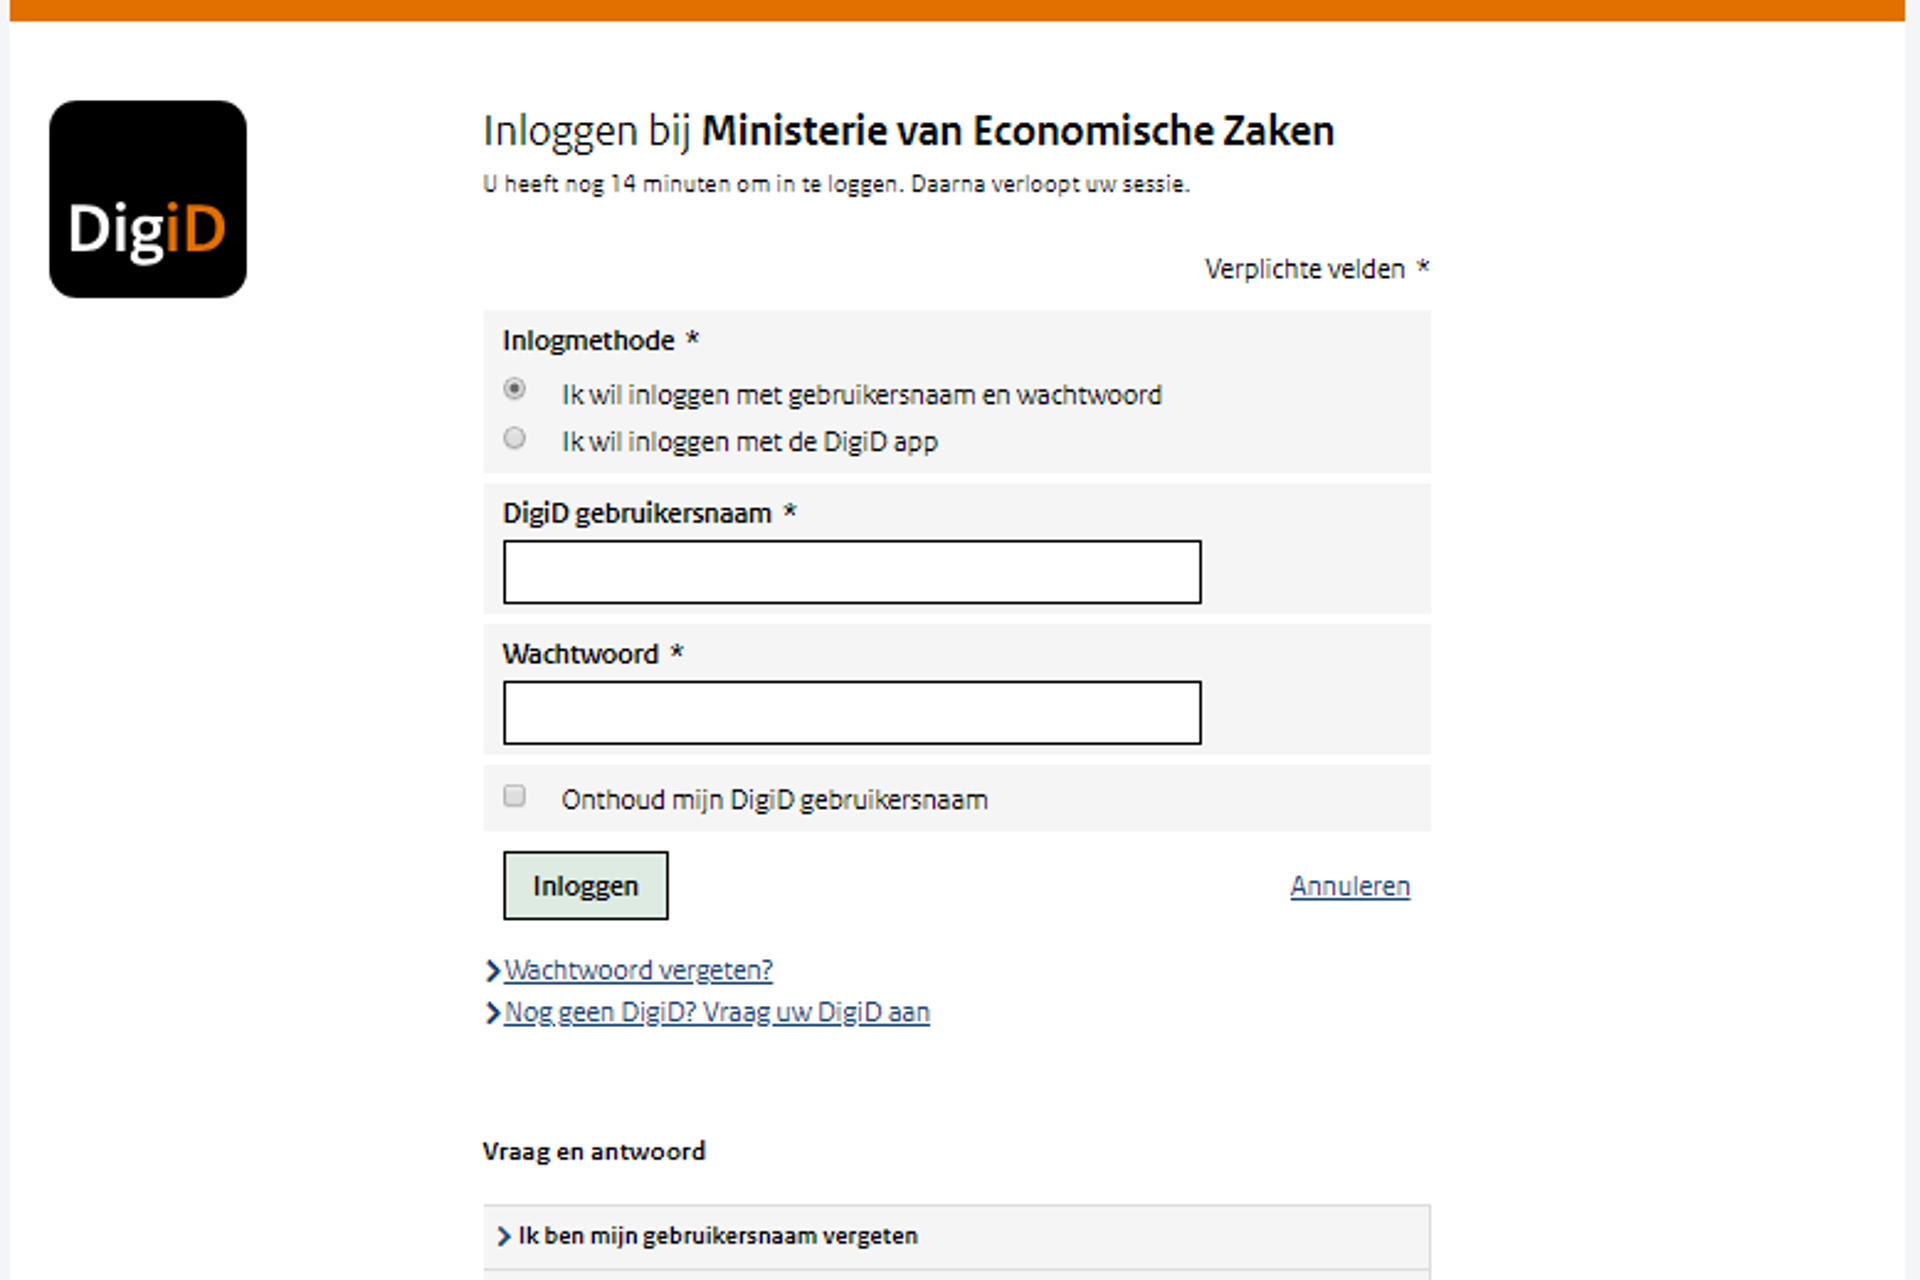
Task: Click the arrow icon before 'Nog geen DigiD?'
Action: click(x=492, y=1013)
